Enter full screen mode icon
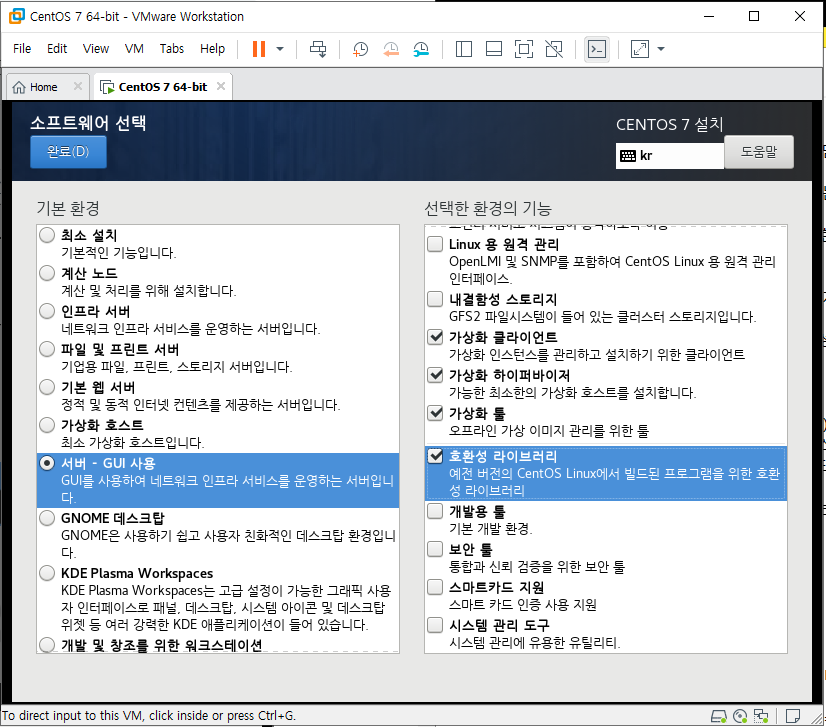This screenshot has height=727, width=826. [524, 49]
